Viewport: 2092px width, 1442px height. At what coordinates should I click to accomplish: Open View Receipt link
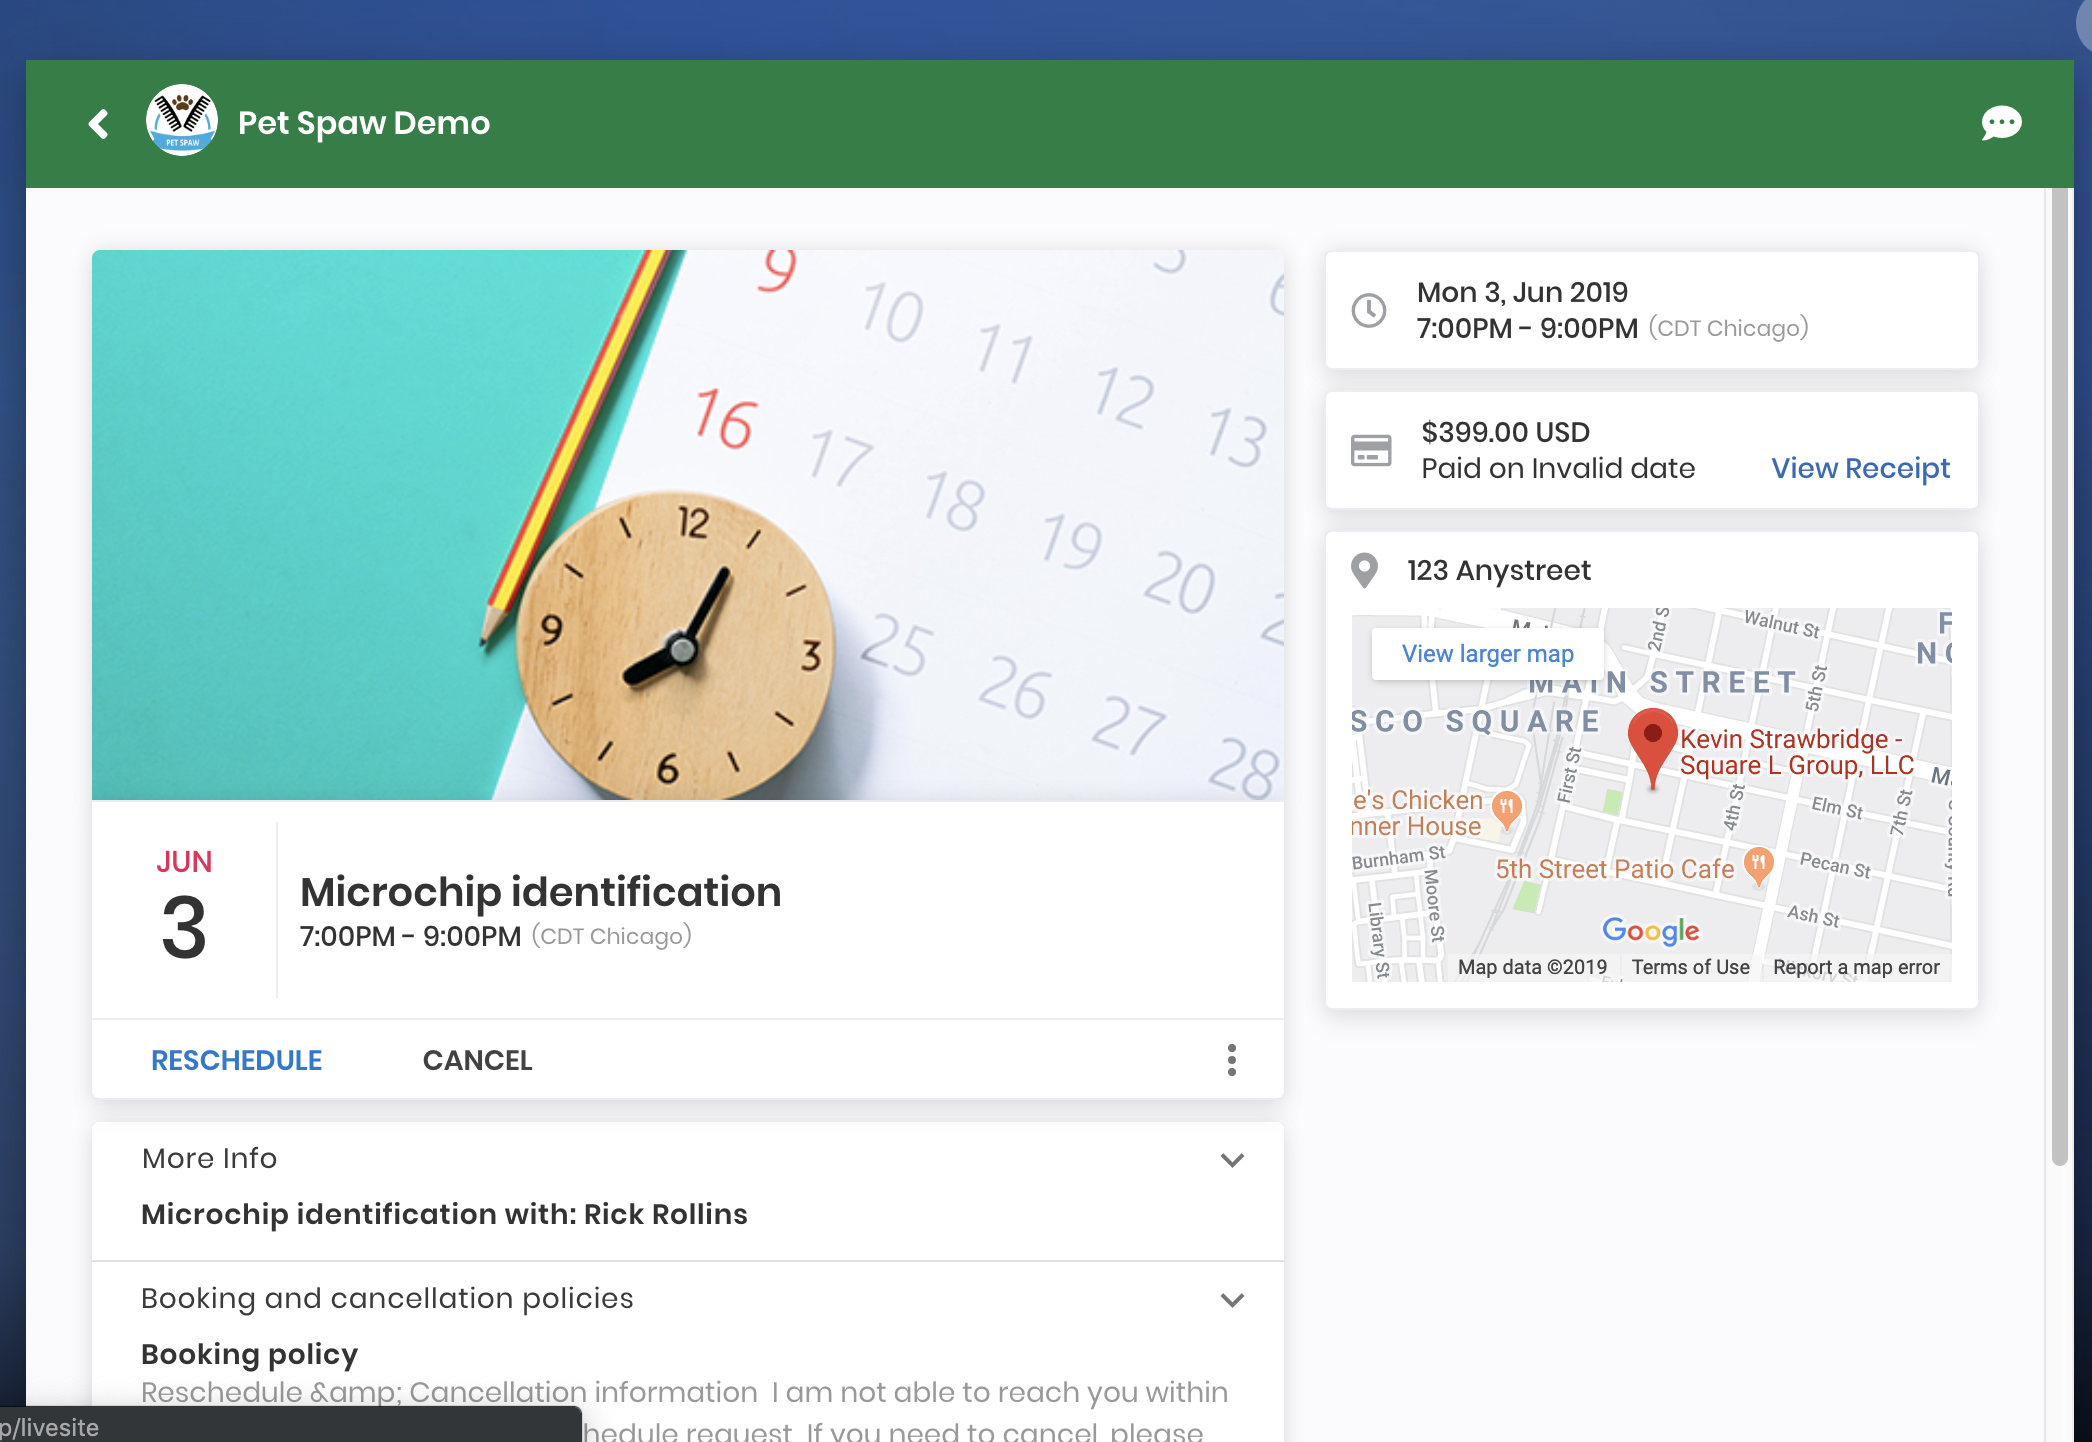tap(1860, 468)
